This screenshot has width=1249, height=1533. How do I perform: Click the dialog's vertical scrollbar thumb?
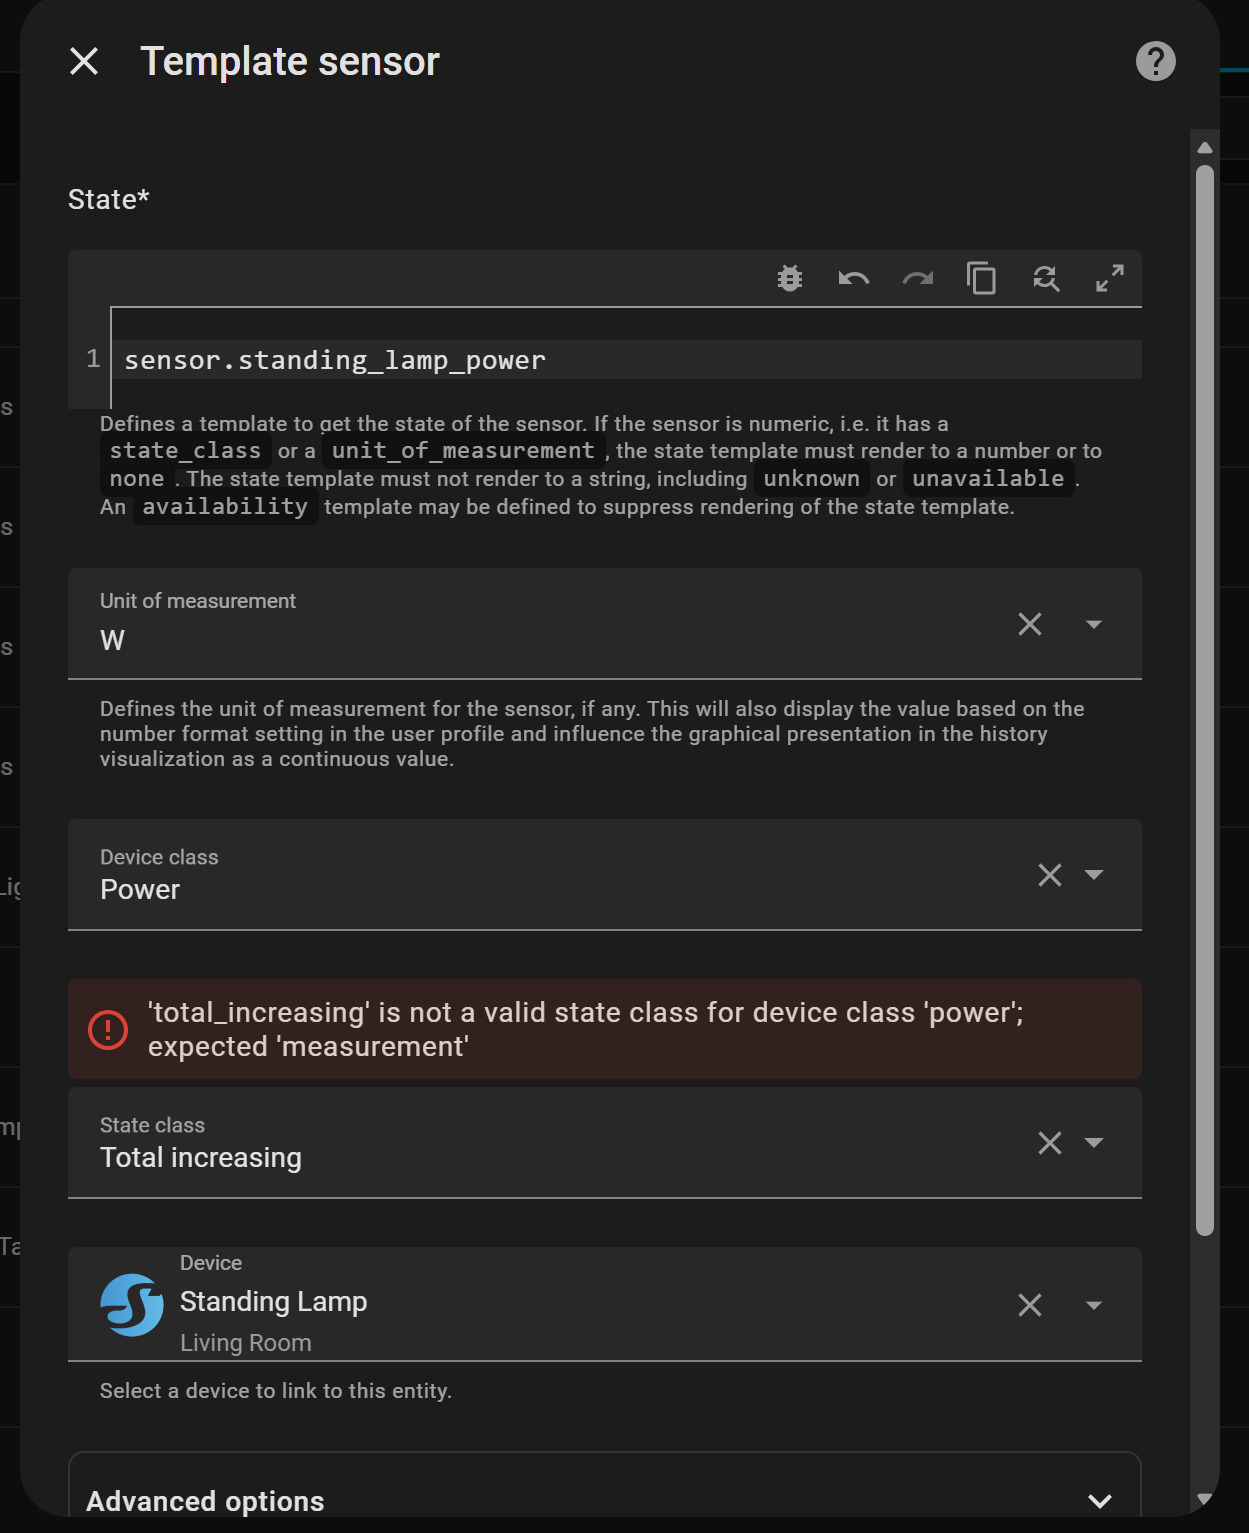pos(1205,700)
